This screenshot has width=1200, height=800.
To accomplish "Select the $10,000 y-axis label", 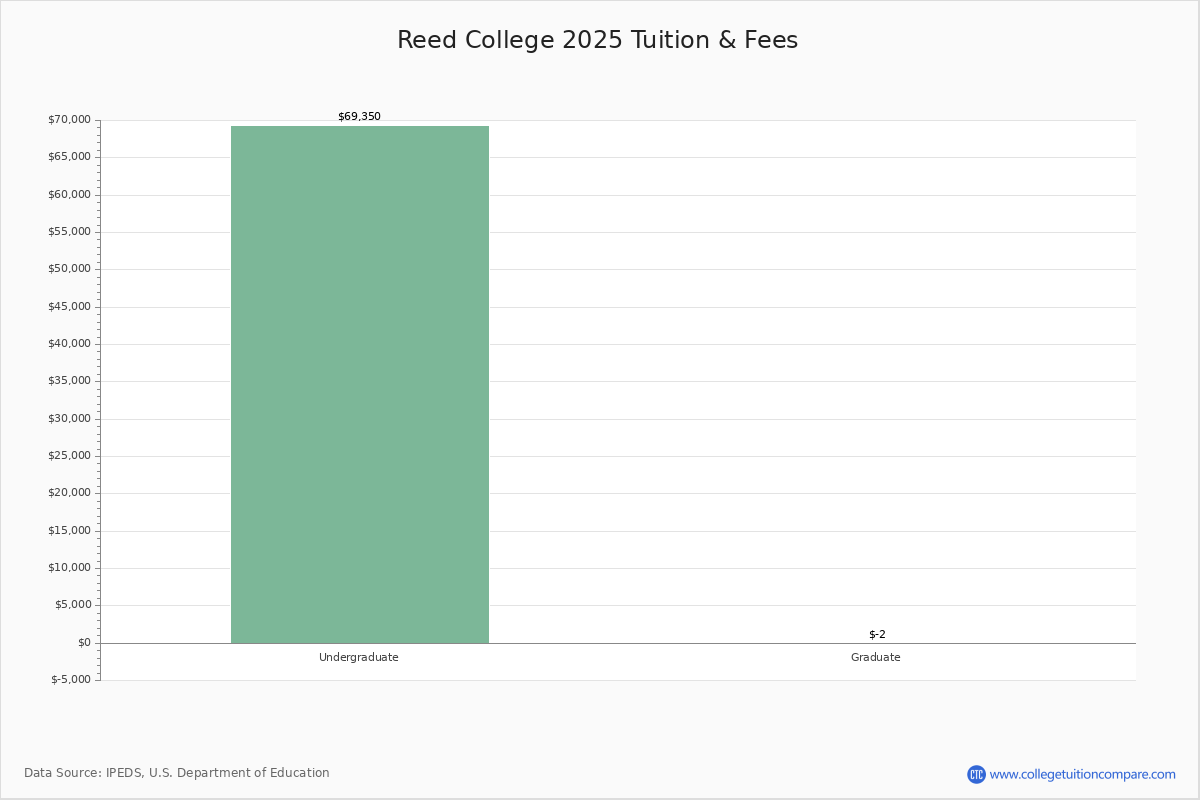I will click(69, 568).
